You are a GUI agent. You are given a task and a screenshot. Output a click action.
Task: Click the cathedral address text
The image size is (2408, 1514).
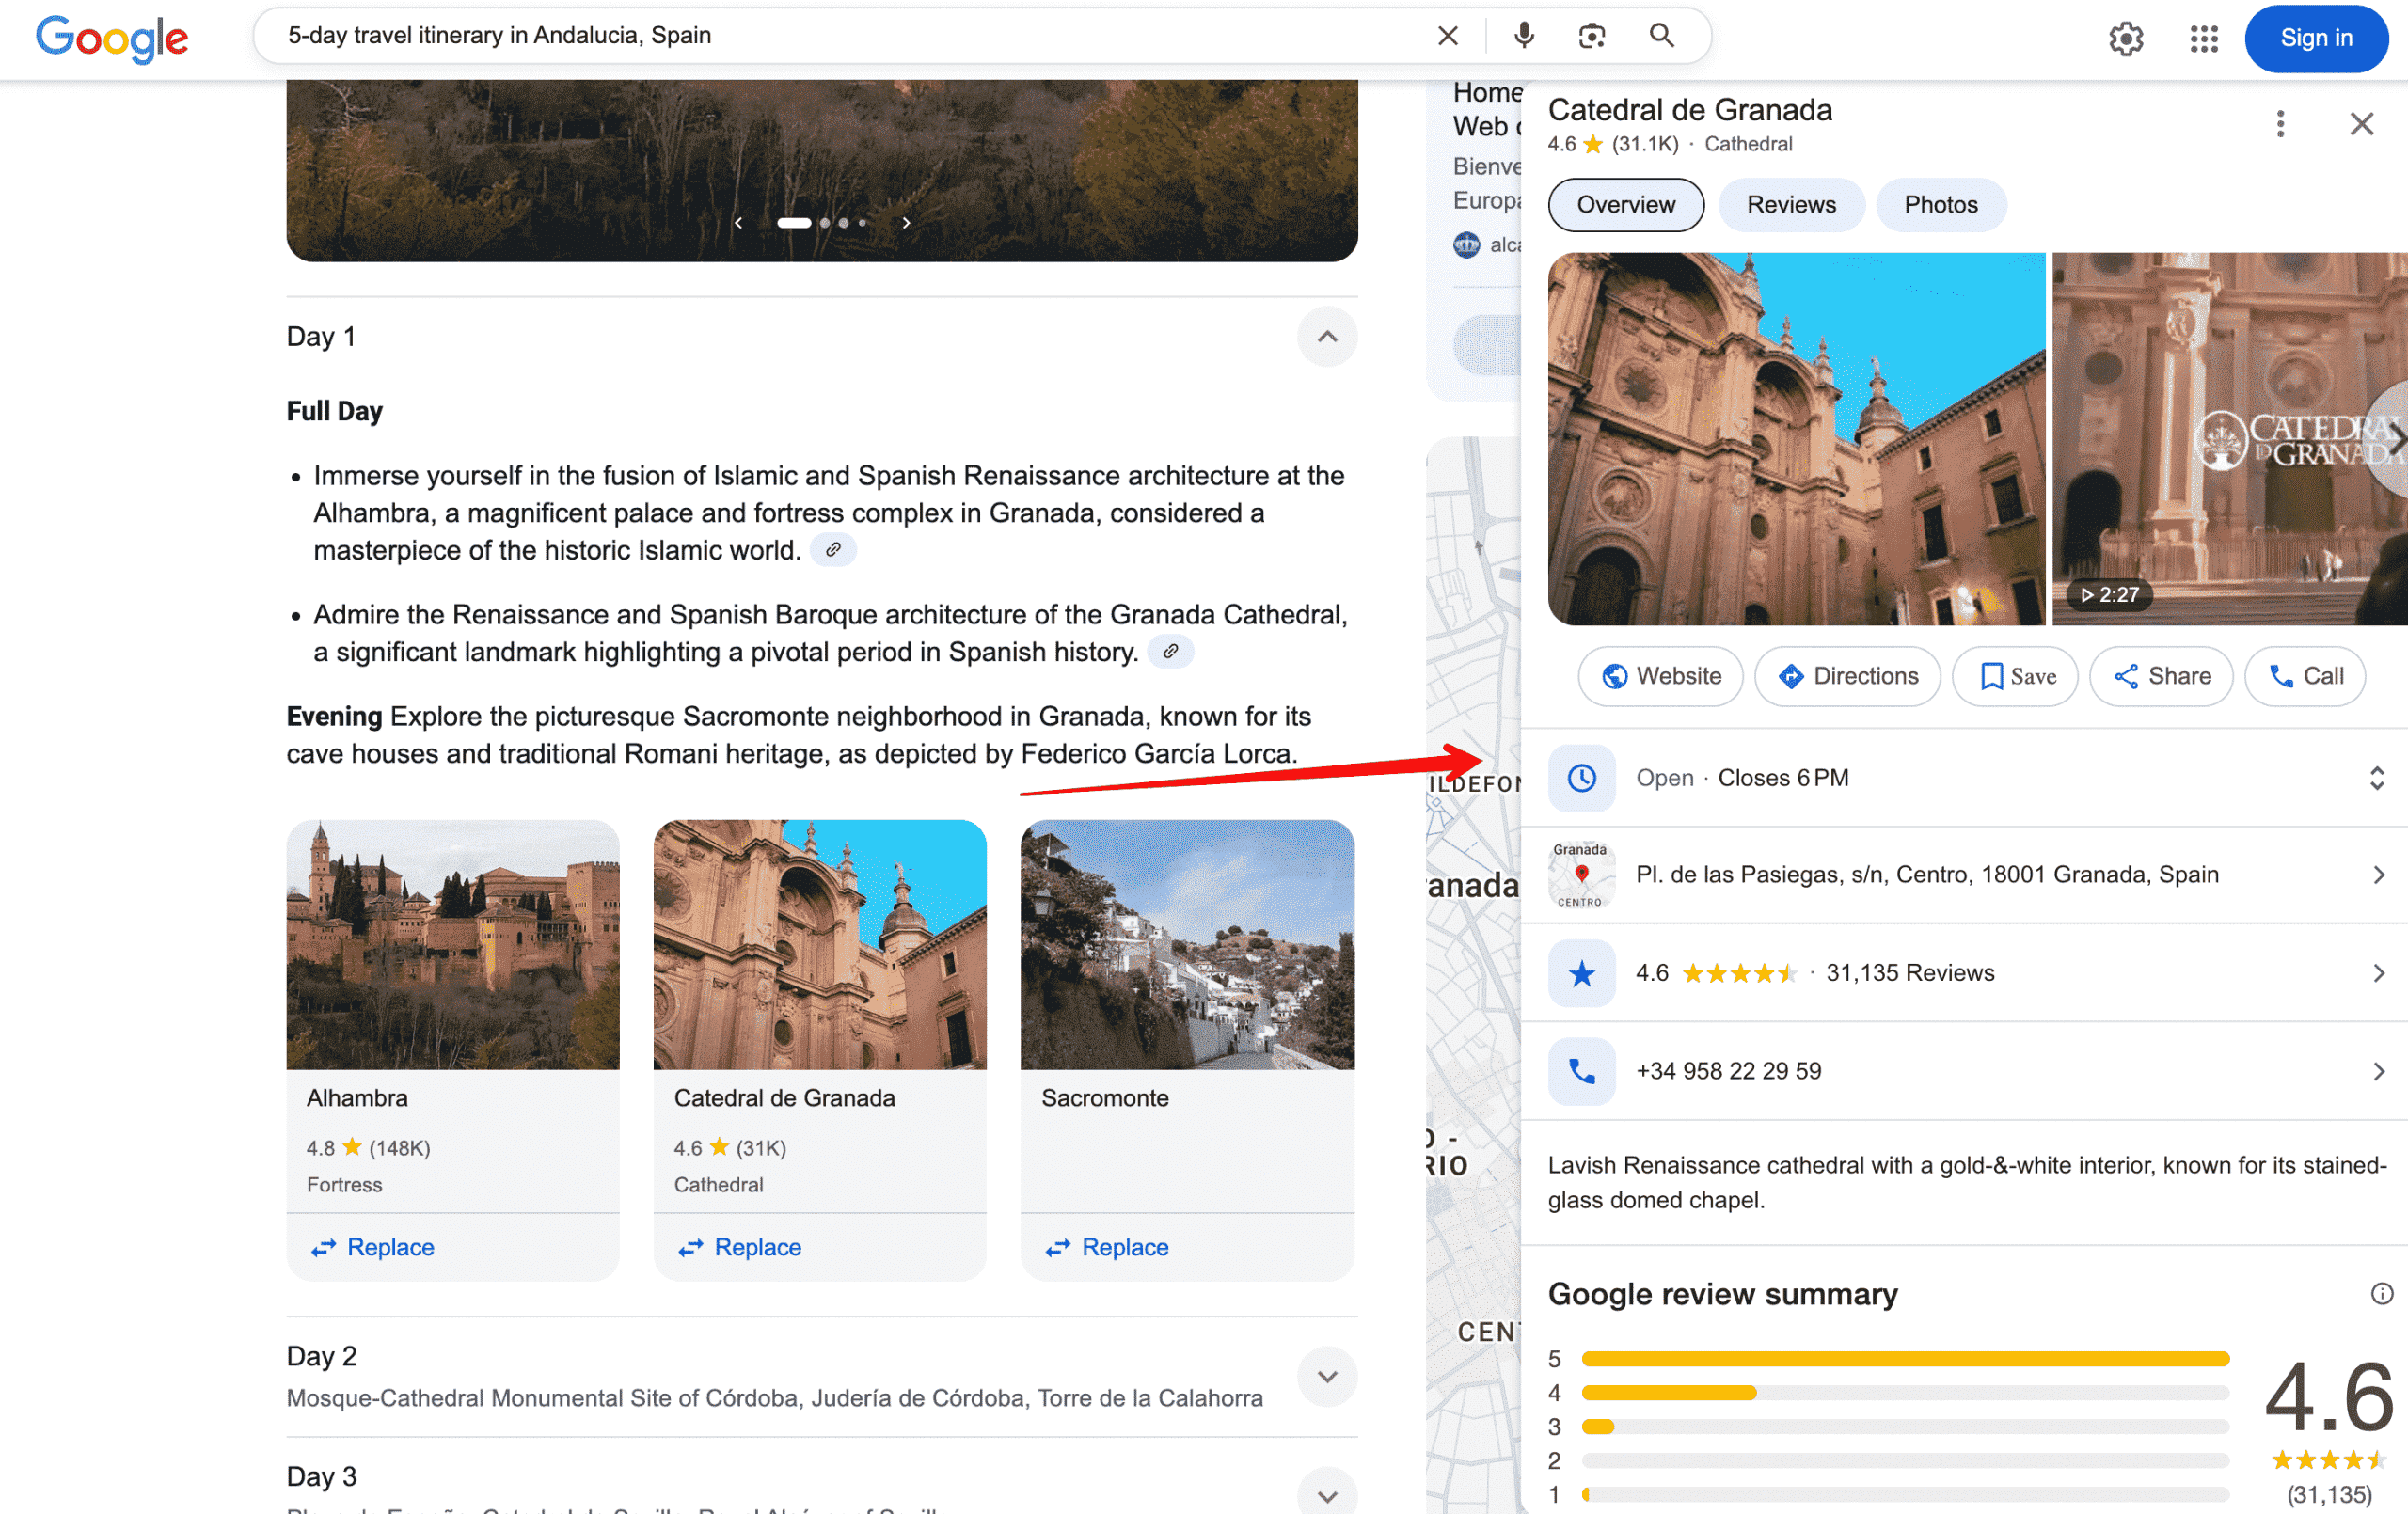[1927, 875]
